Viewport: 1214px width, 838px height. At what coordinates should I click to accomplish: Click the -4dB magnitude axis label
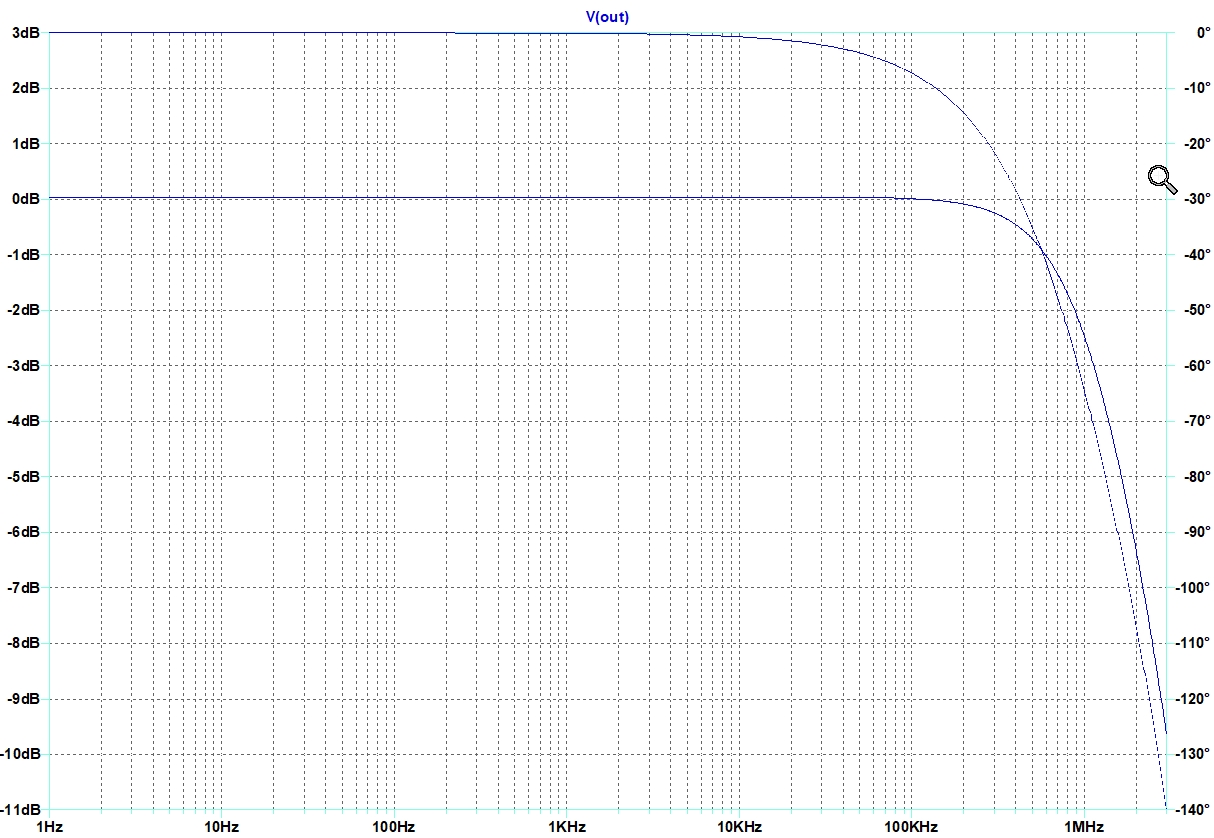click(24, 421)
